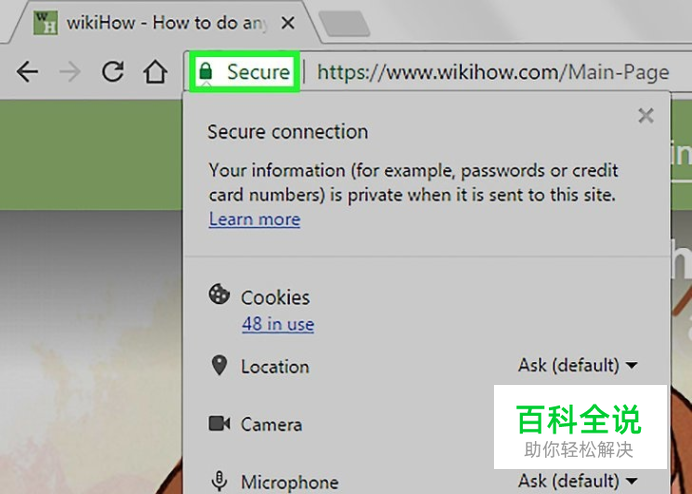Click the green padlock icon
Image resolution: width=692 pixels, height=494 pixels.
pos(205,71)
